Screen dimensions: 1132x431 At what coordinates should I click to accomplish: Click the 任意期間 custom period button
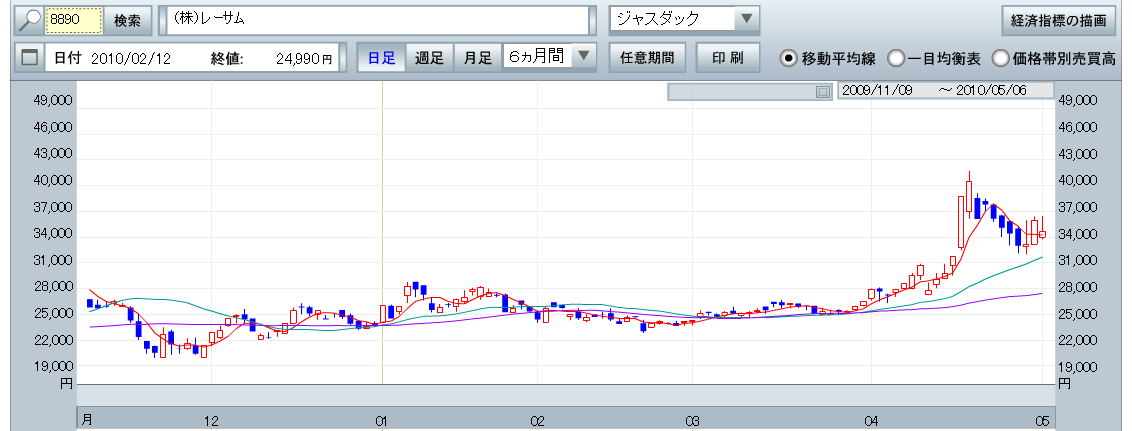pyautogui.click(x=646, y=58)
